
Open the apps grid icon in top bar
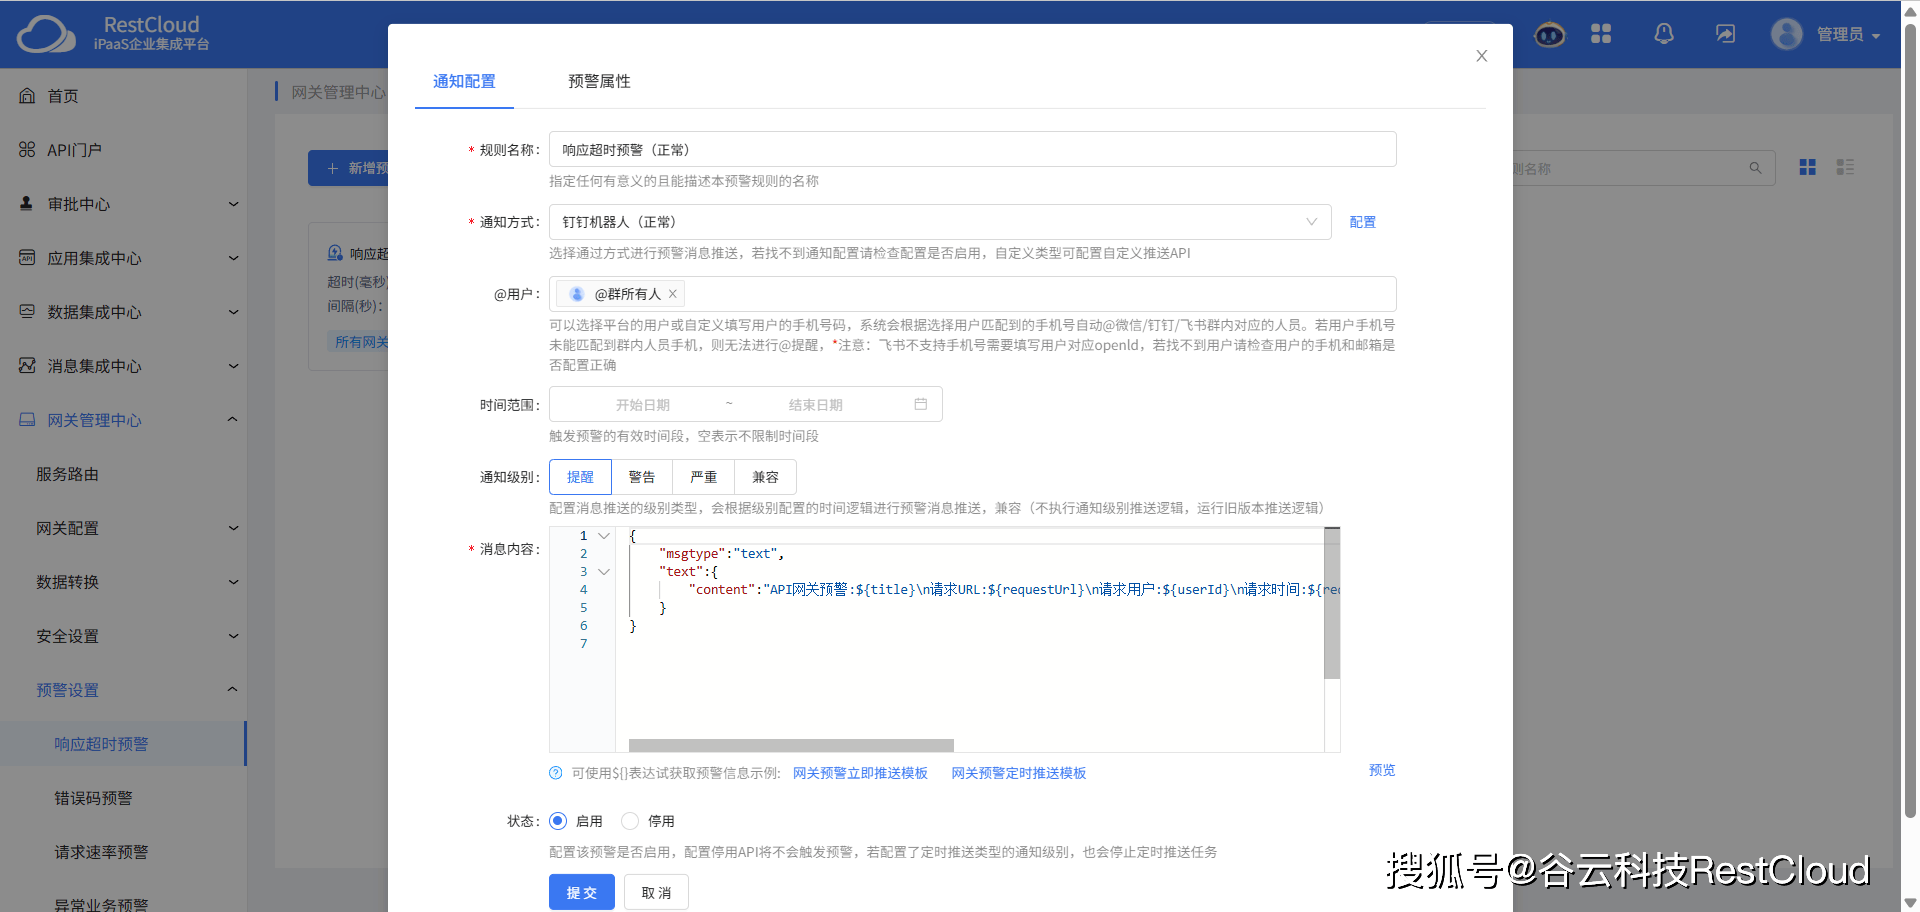[x=1601, y=33]
